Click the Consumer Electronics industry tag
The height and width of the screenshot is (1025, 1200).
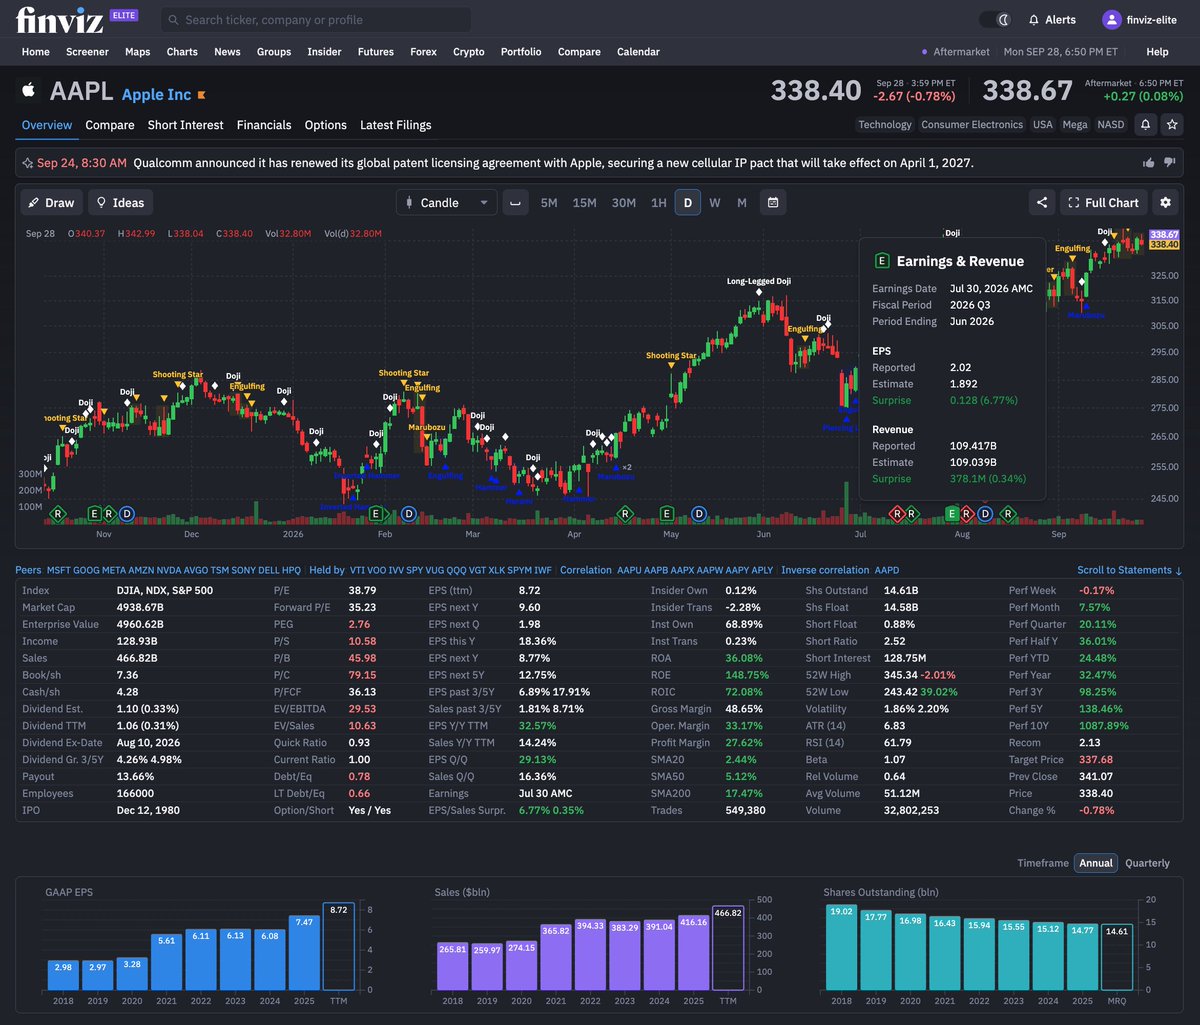point(972,125)
